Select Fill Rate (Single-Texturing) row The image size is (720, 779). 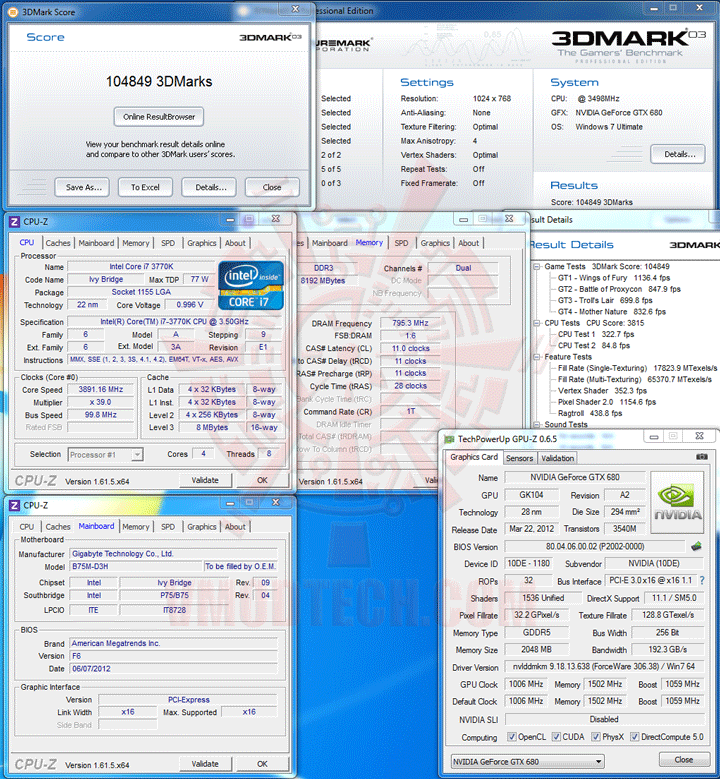pyautogui.click(x=637, y=368)
